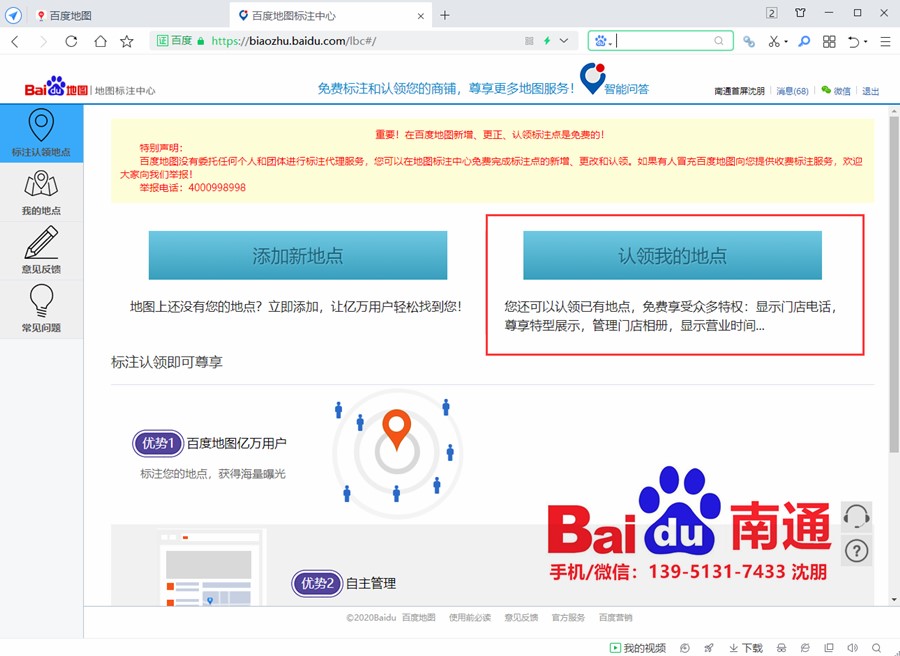Click the undo arrow toolbar icon

point(854,41)
